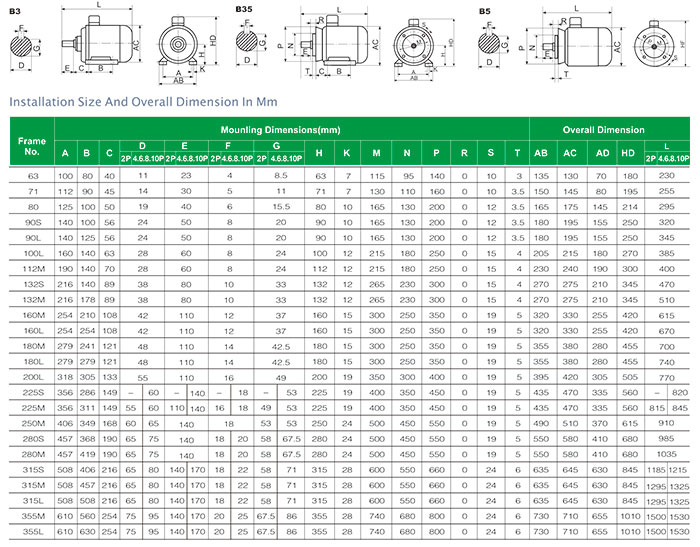Screen dimensions: 700x547
Task: Click the AC column header
Action: (x=572, y=153)
